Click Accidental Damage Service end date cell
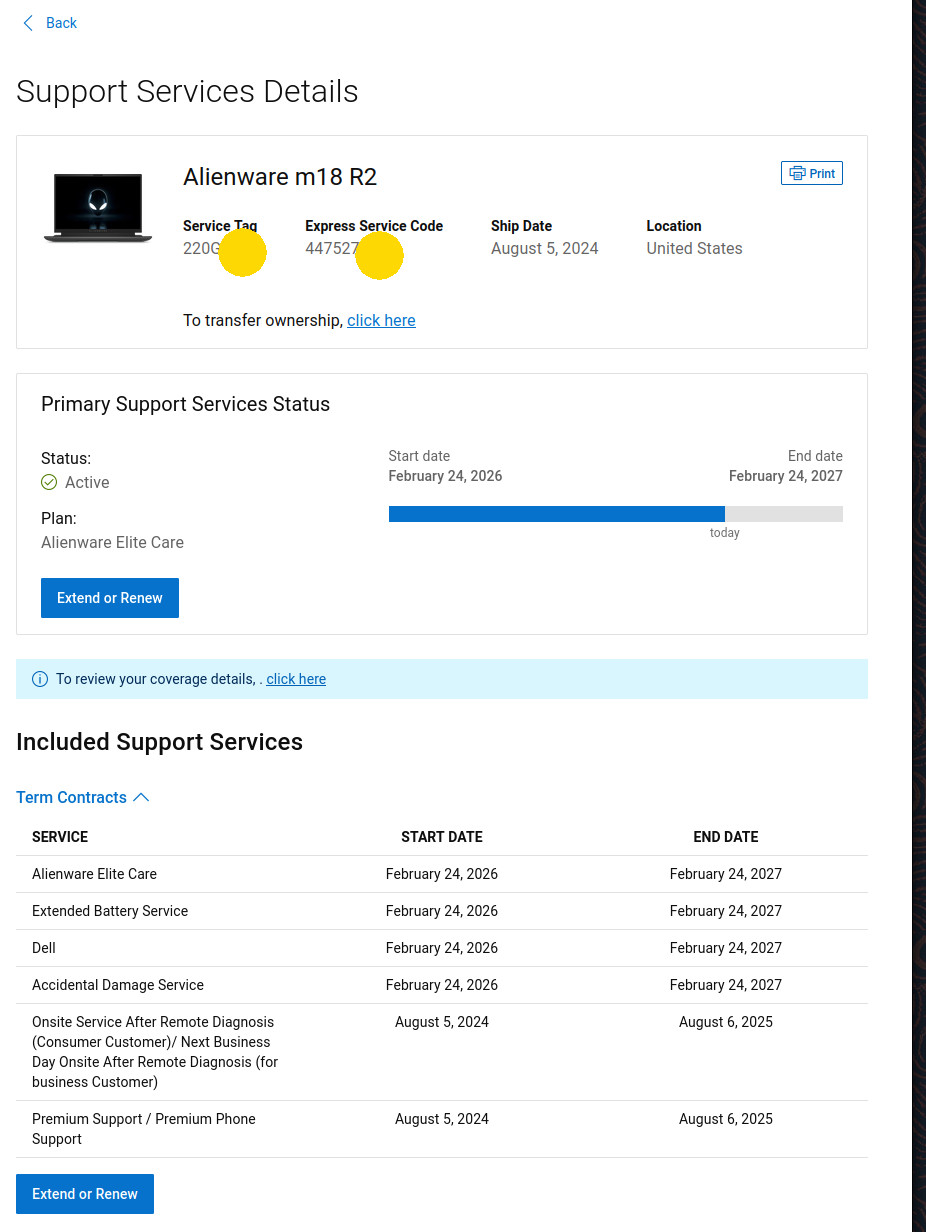The height and width of the screenshot is (1232, 926). pos(726,985)
